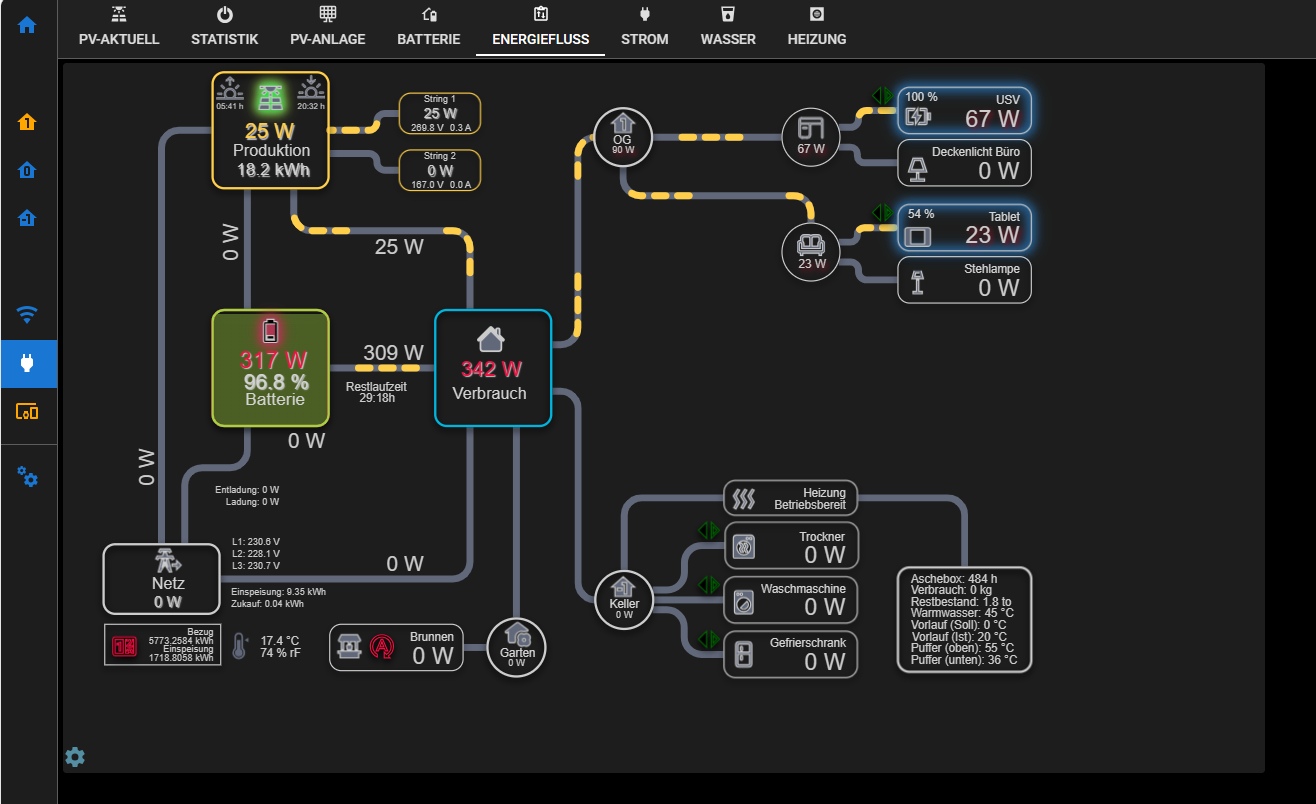Click the tablet icon in Tablet box
The image size is (1316, 804).
pos(917,237)
